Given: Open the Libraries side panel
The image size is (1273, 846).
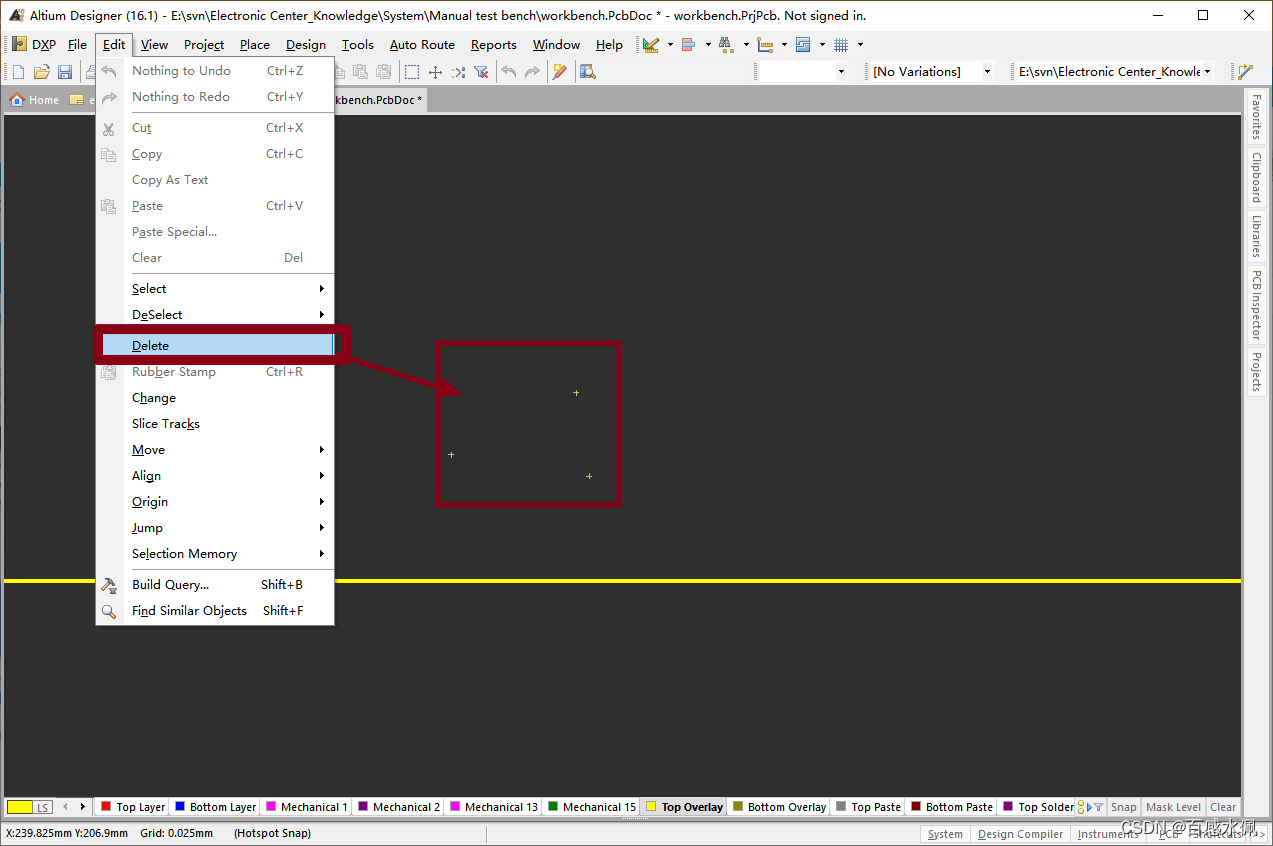Looking at the screenshot, I should [x=1257, y=237].
